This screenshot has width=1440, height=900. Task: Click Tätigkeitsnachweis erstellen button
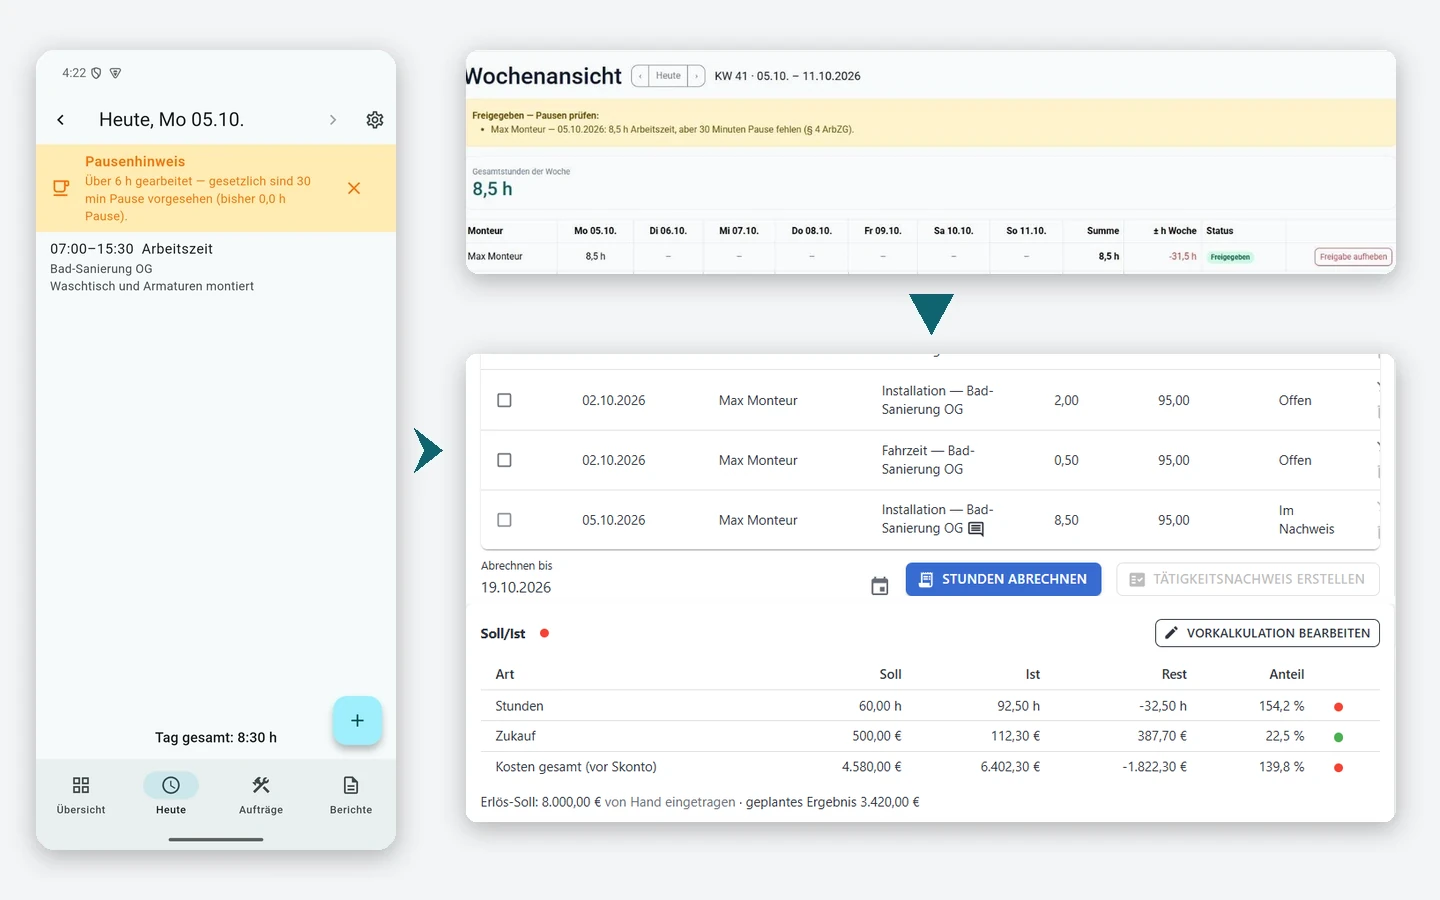1247,579
